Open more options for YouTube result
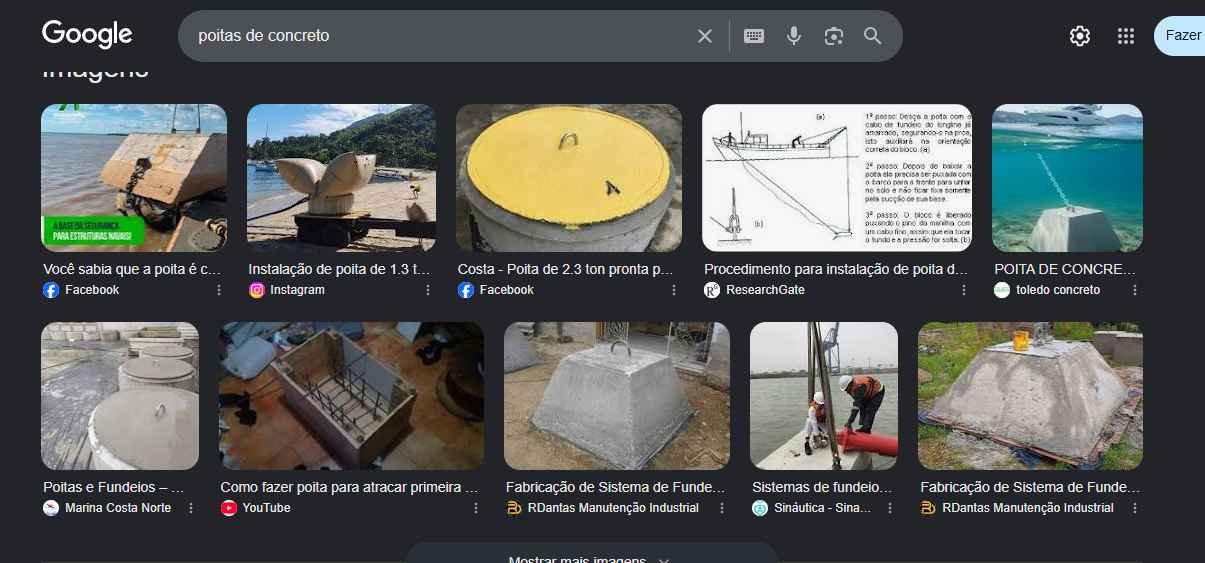Image resolution: width=1205 pixels, height=563 pixels. click(476, 508)
